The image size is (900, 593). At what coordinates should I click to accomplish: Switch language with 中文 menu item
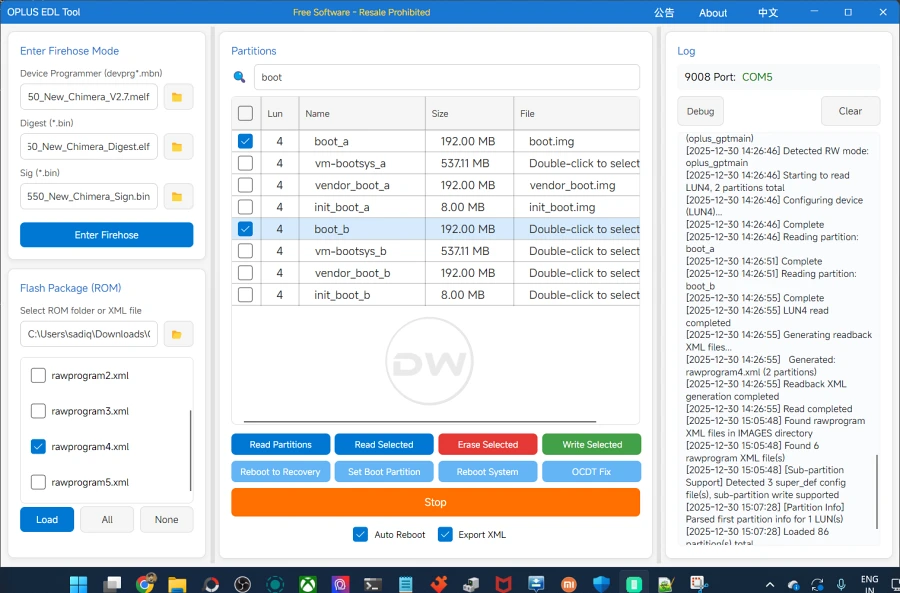(768, 13)
